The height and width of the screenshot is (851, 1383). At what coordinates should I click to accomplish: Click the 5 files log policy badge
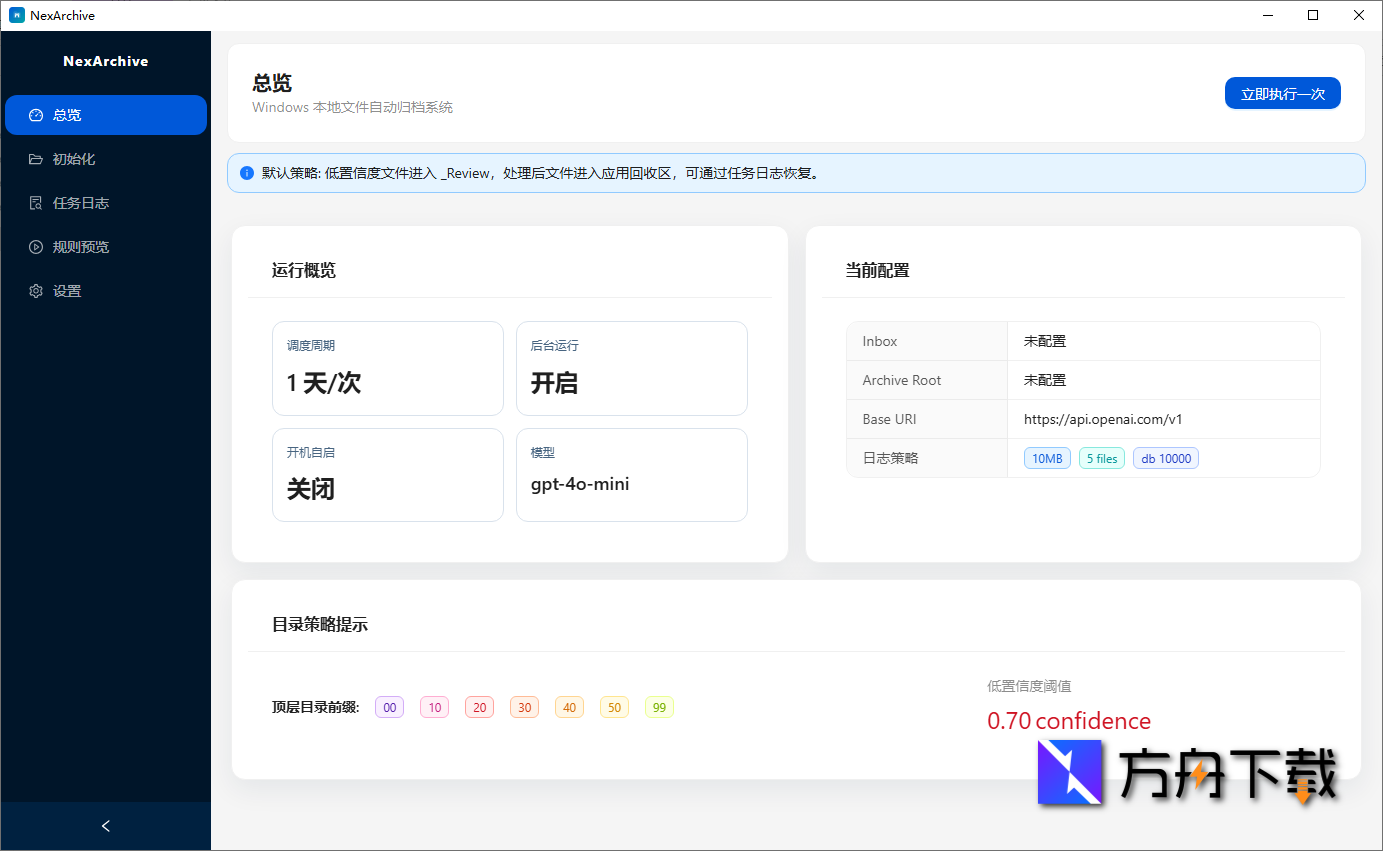tap(1101, 458)
